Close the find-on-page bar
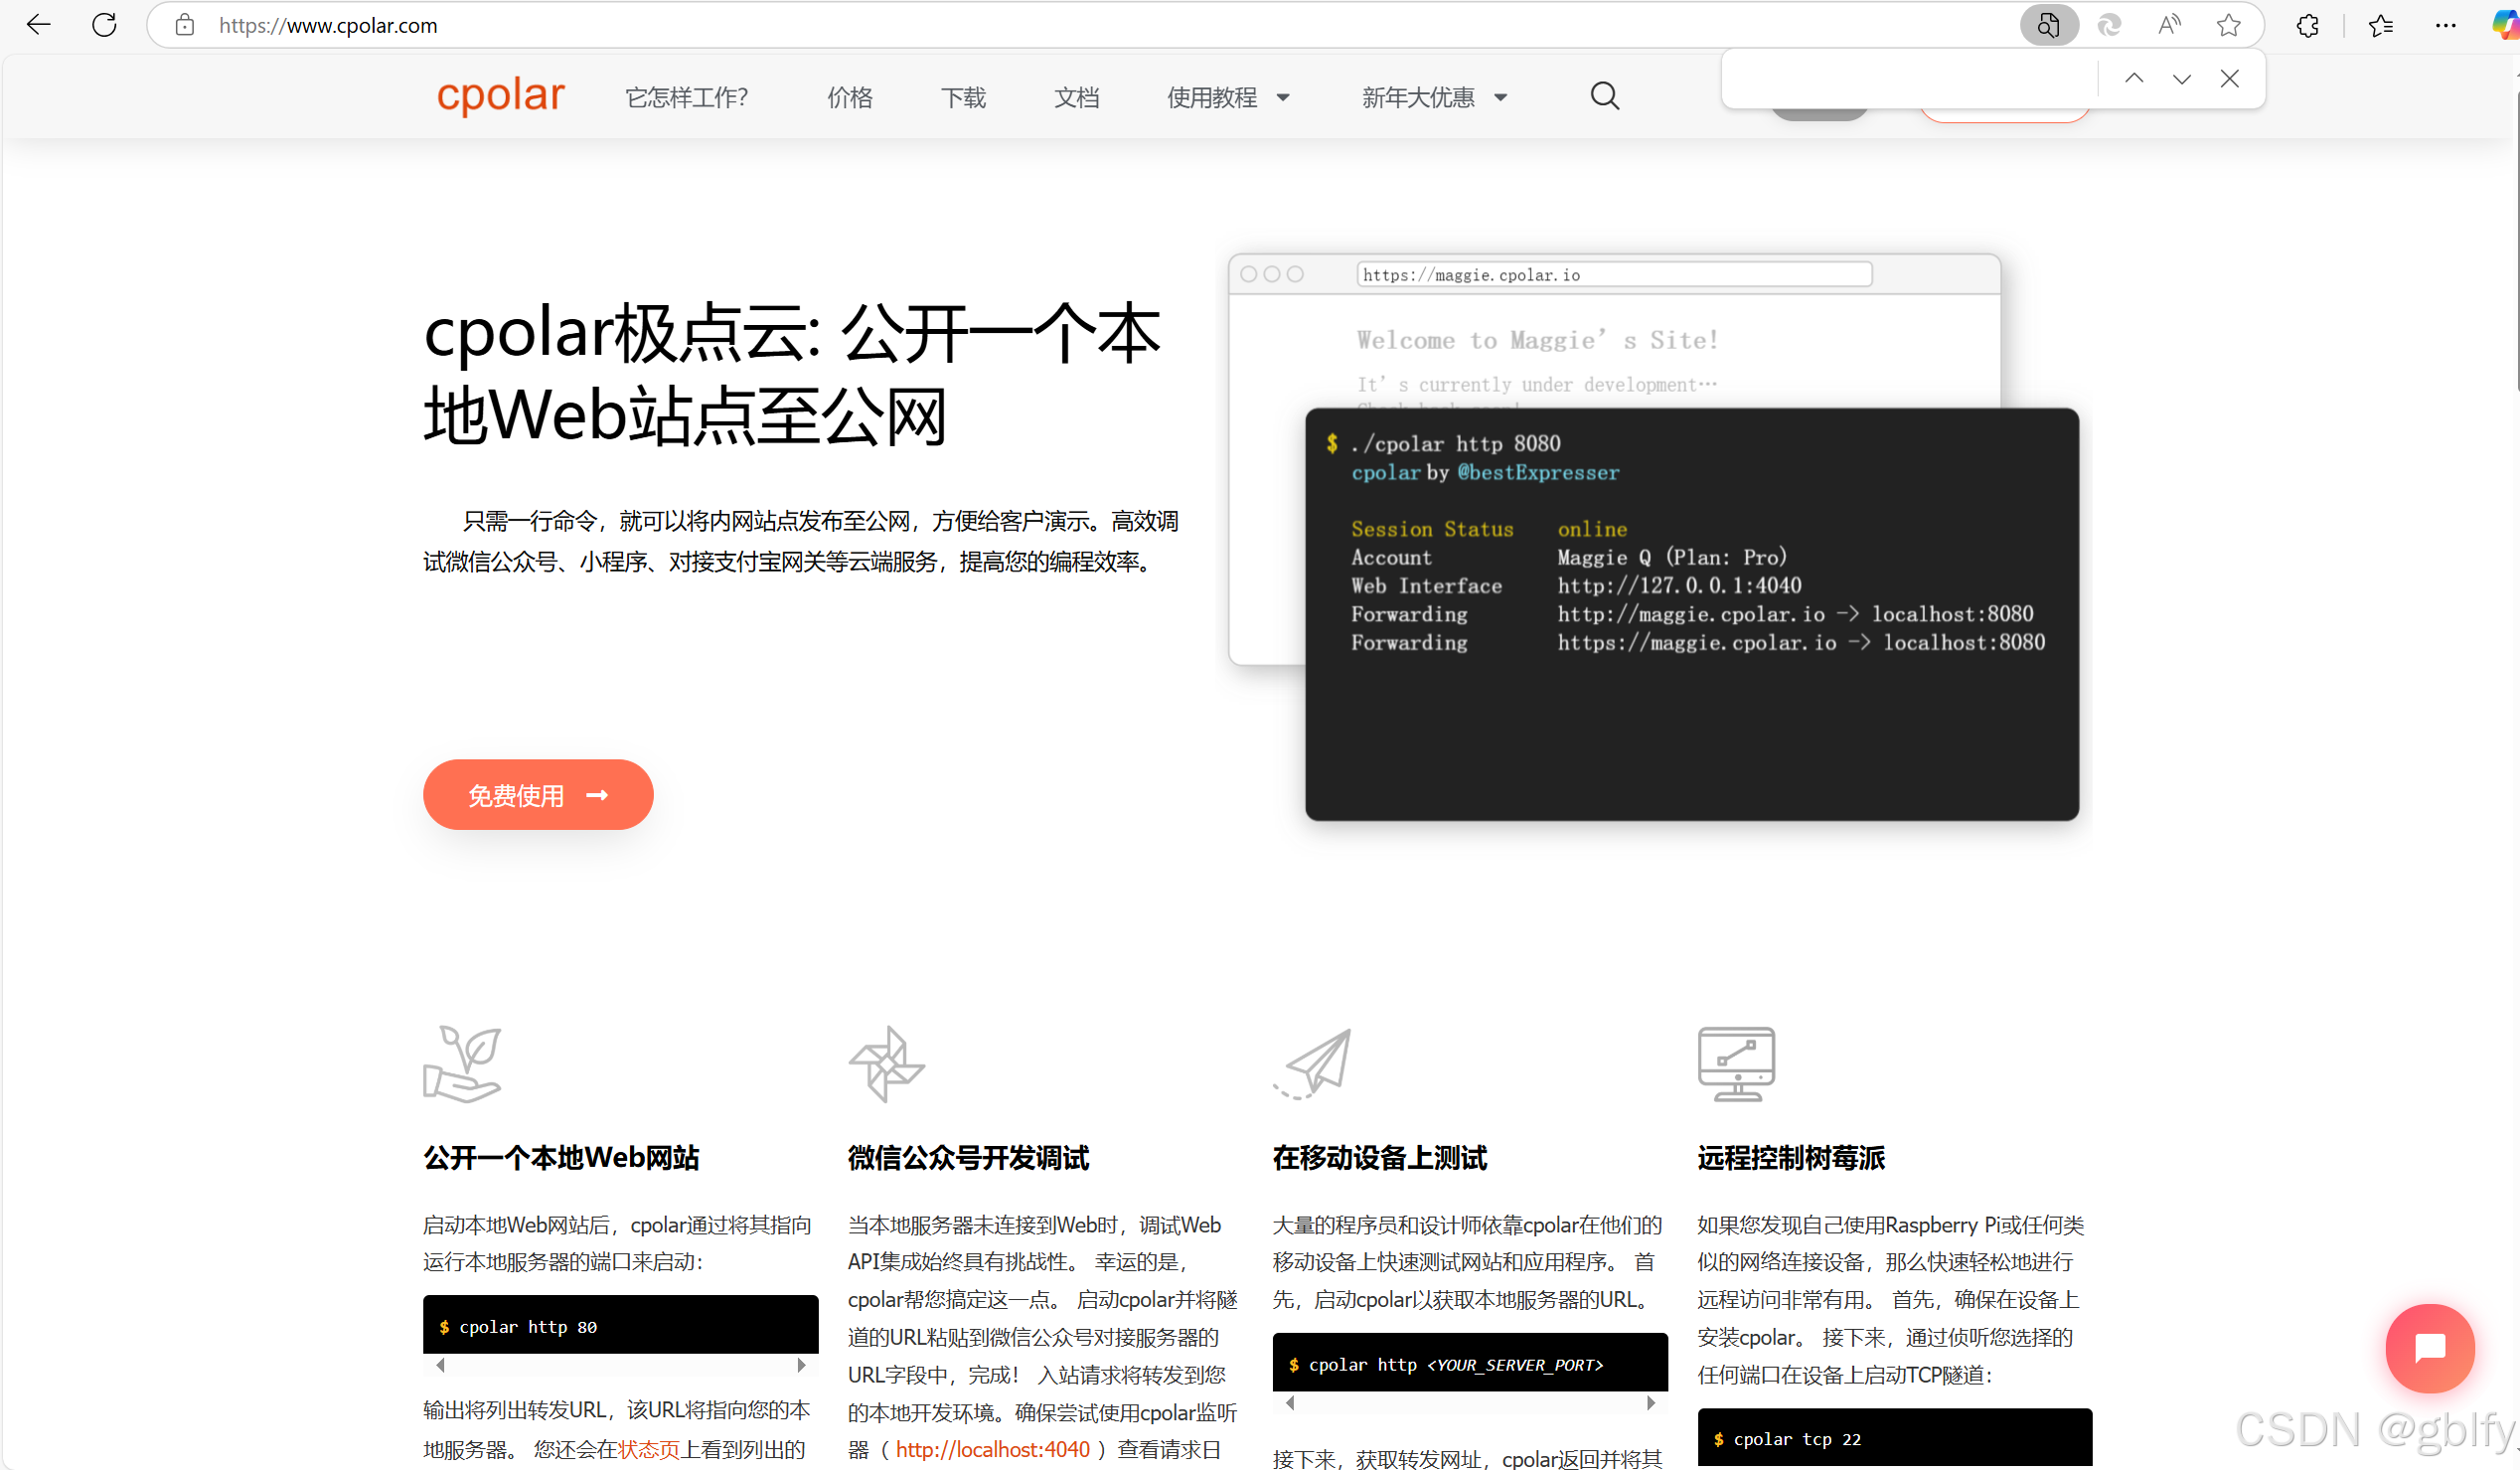Screen dimensions: 2520x1470 (x=2229, y=79)
